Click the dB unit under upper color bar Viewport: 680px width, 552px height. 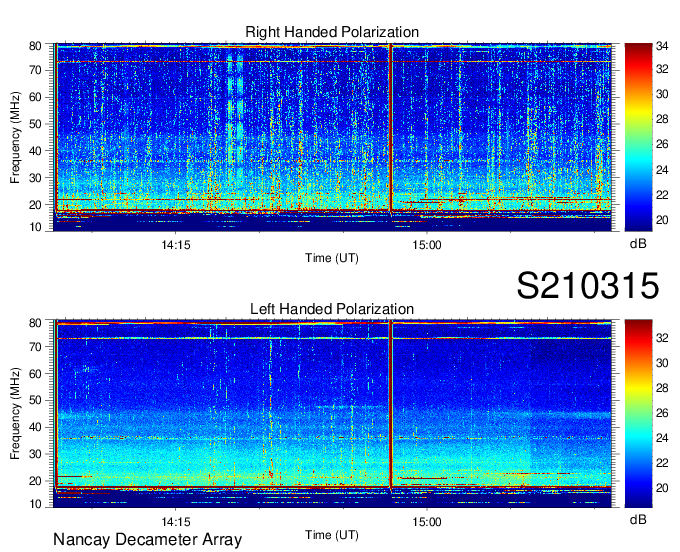pos(638,244)
